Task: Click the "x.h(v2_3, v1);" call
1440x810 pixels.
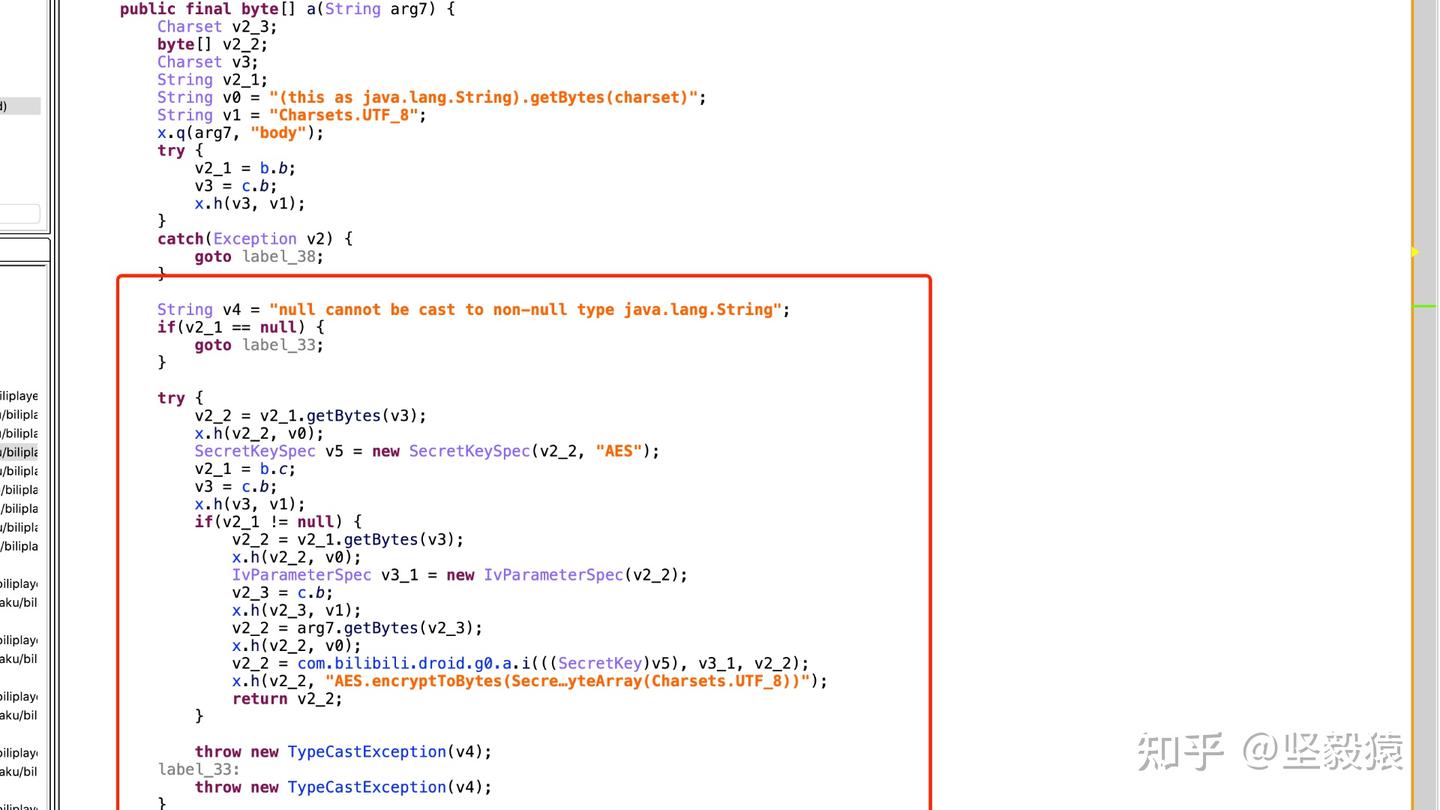Action: point(296,610)
